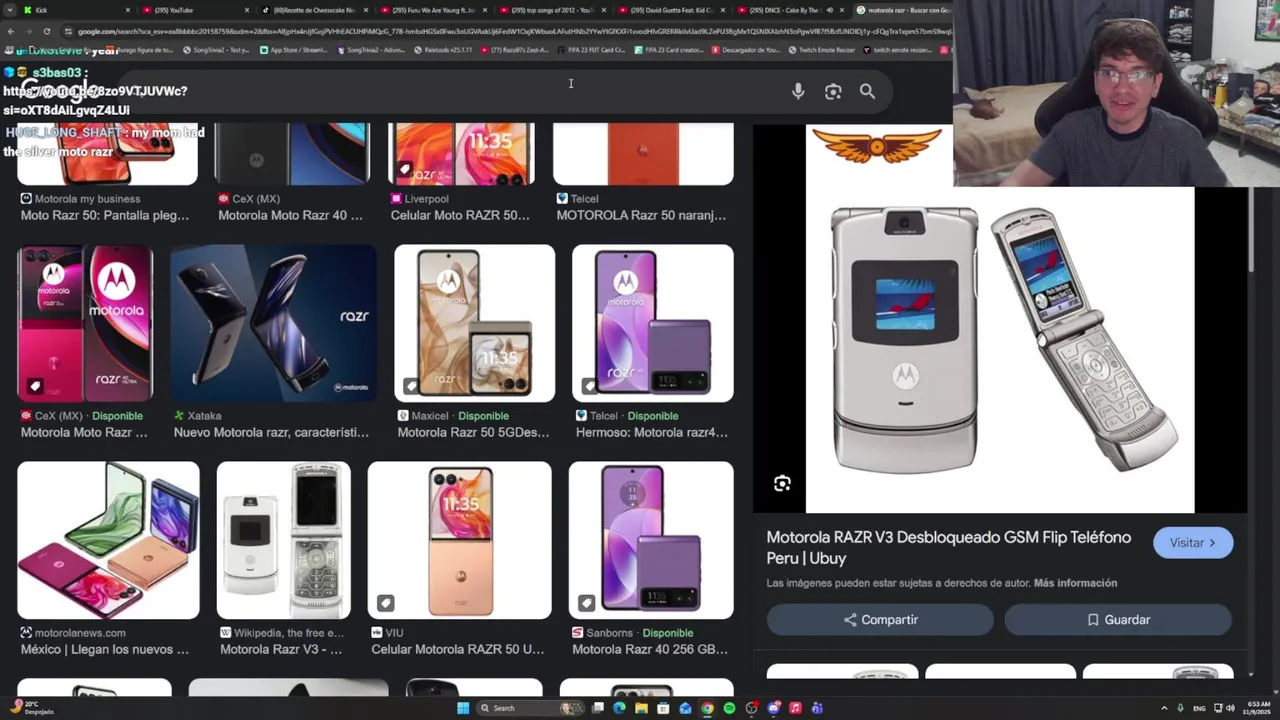
Task: Show hidden system tray icons chevron
Action: [x=1164, y=708]
